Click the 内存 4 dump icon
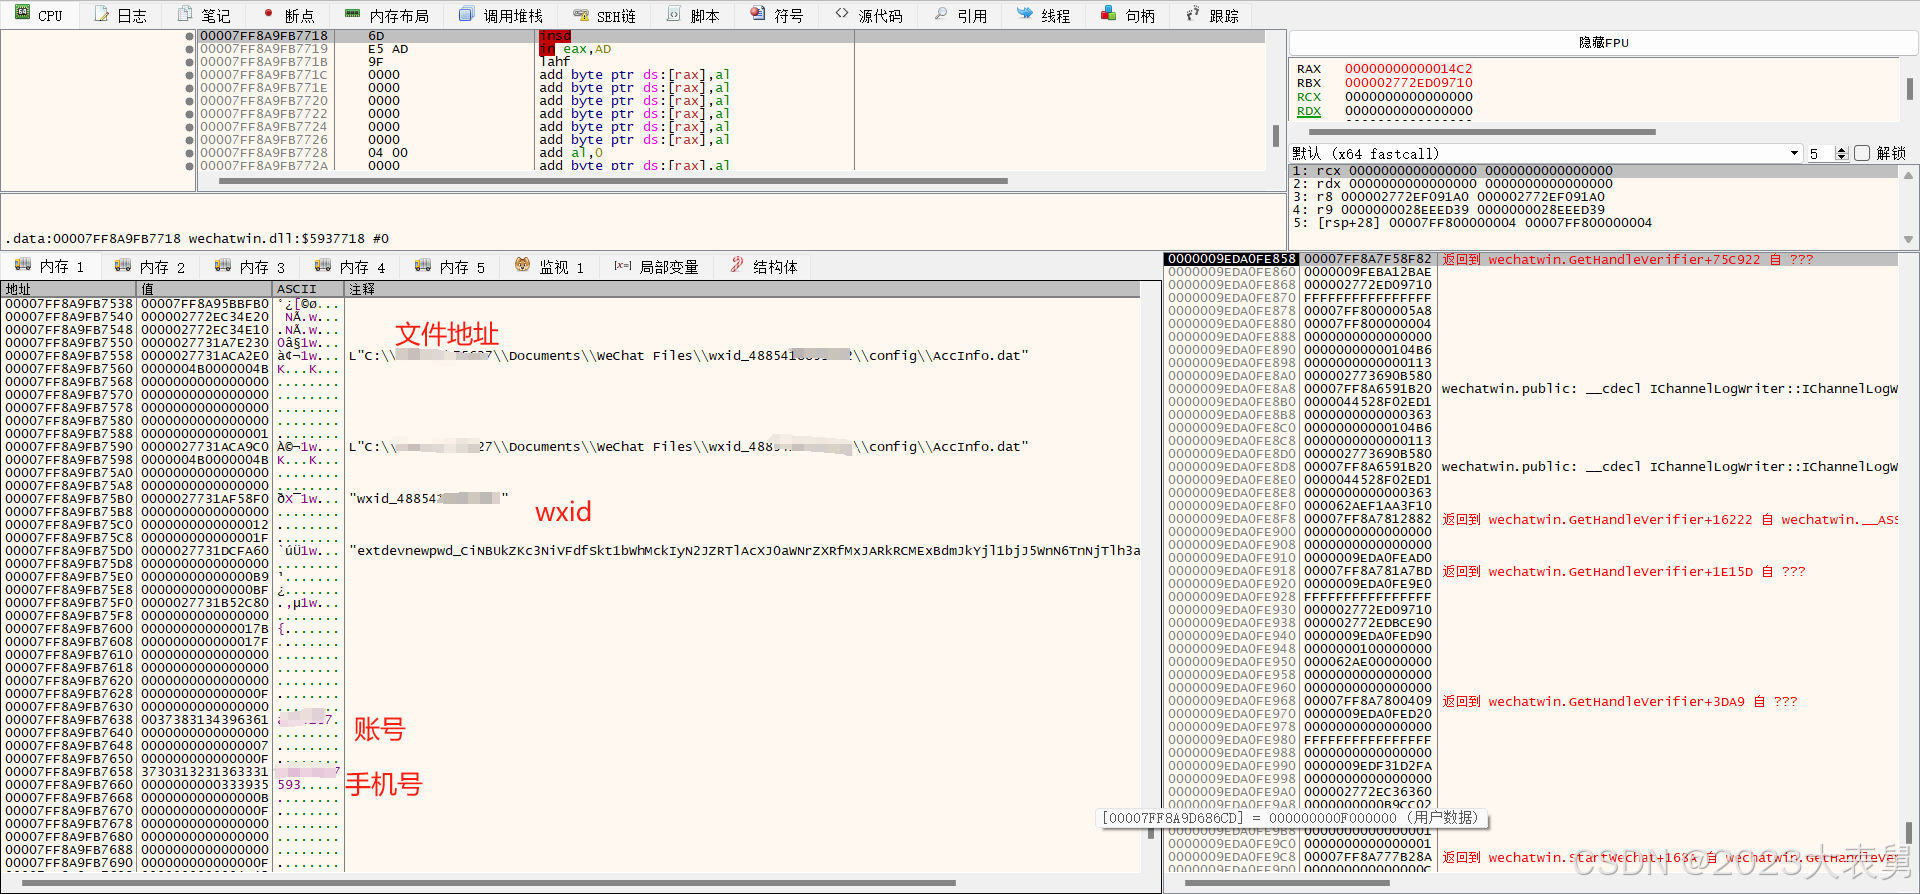Image resolution: width=1920 pixels, height=894 pixels. click(x=323, y=265)
